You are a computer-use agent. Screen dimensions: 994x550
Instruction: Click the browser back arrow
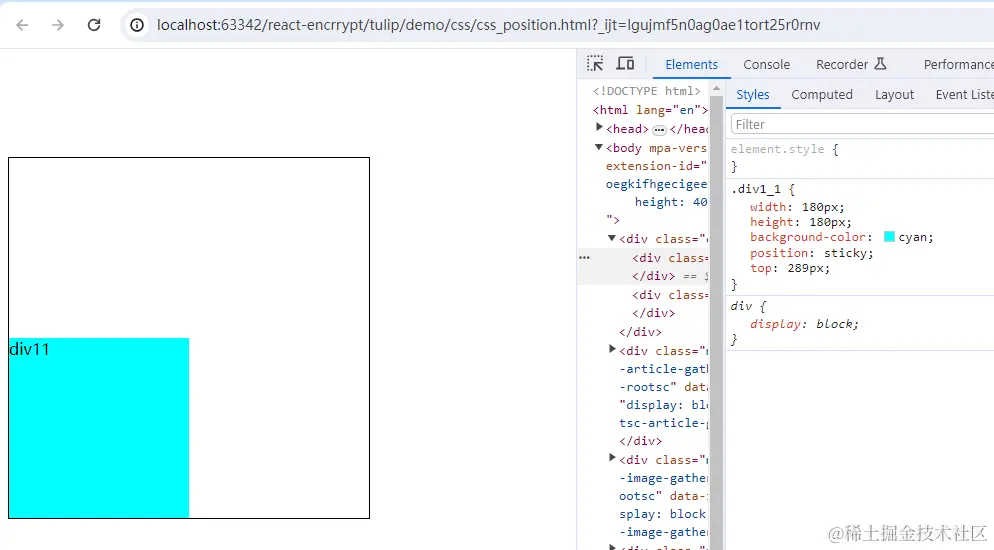coord(22,25)
